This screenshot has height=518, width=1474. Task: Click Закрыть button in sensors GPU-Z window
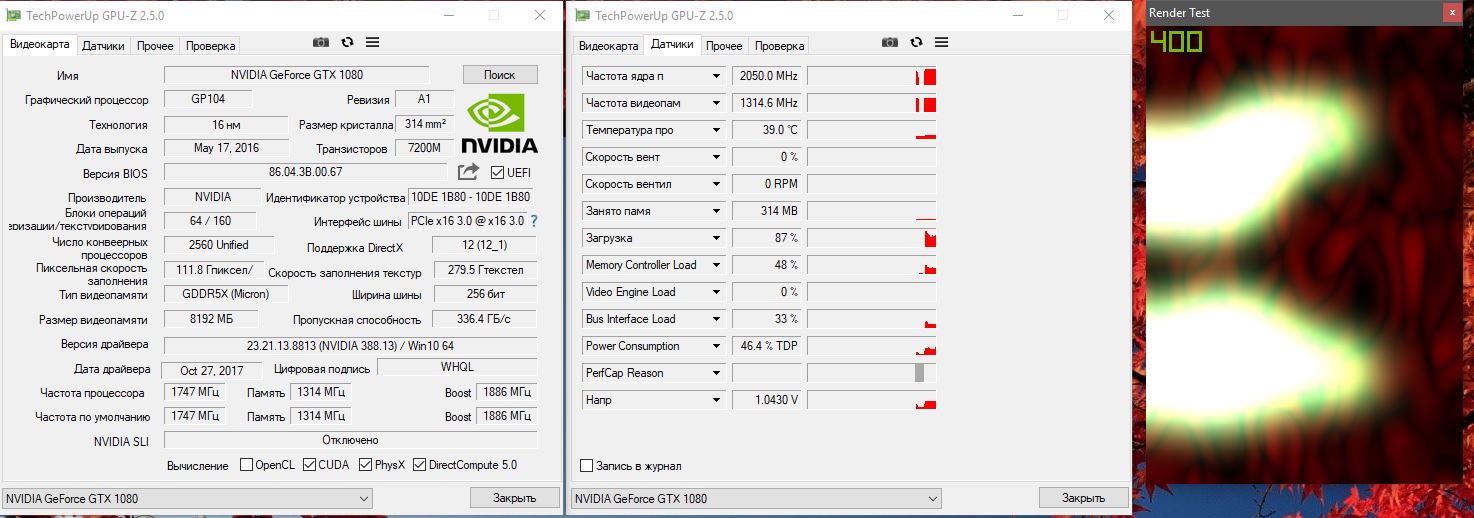(1083, 498)
